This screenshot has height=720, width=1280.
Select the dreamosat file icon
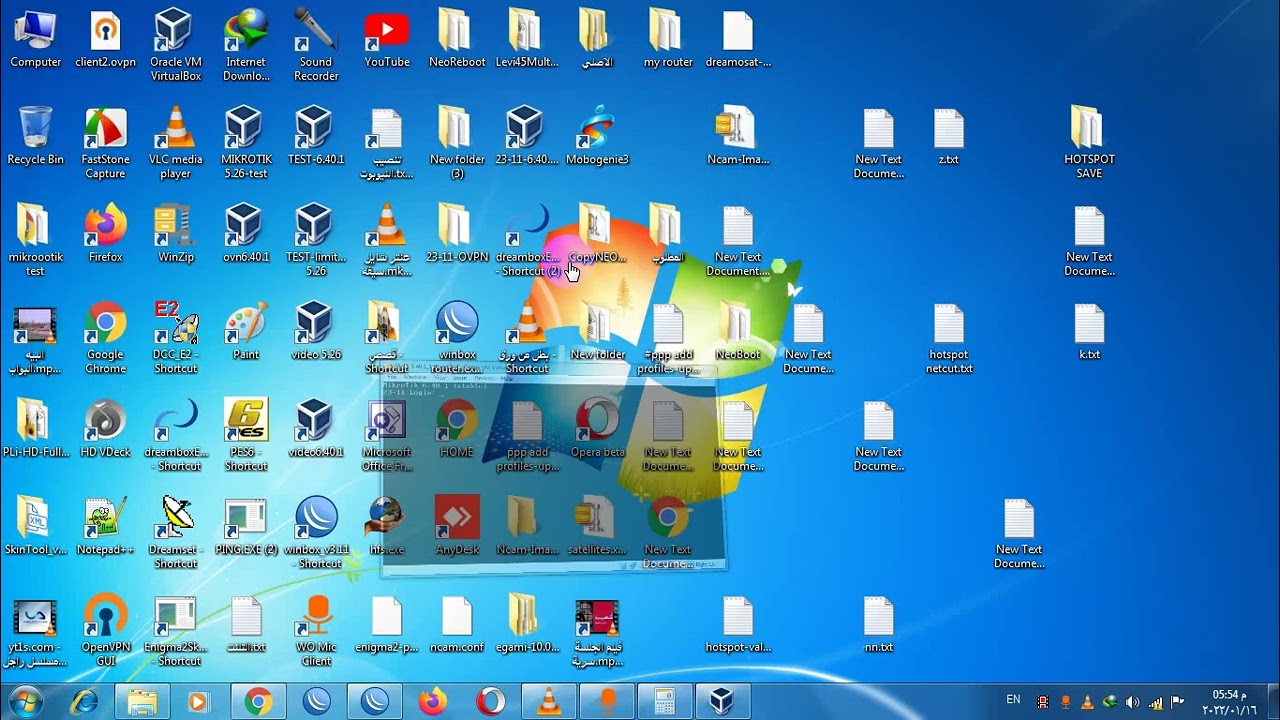(738, 40)
